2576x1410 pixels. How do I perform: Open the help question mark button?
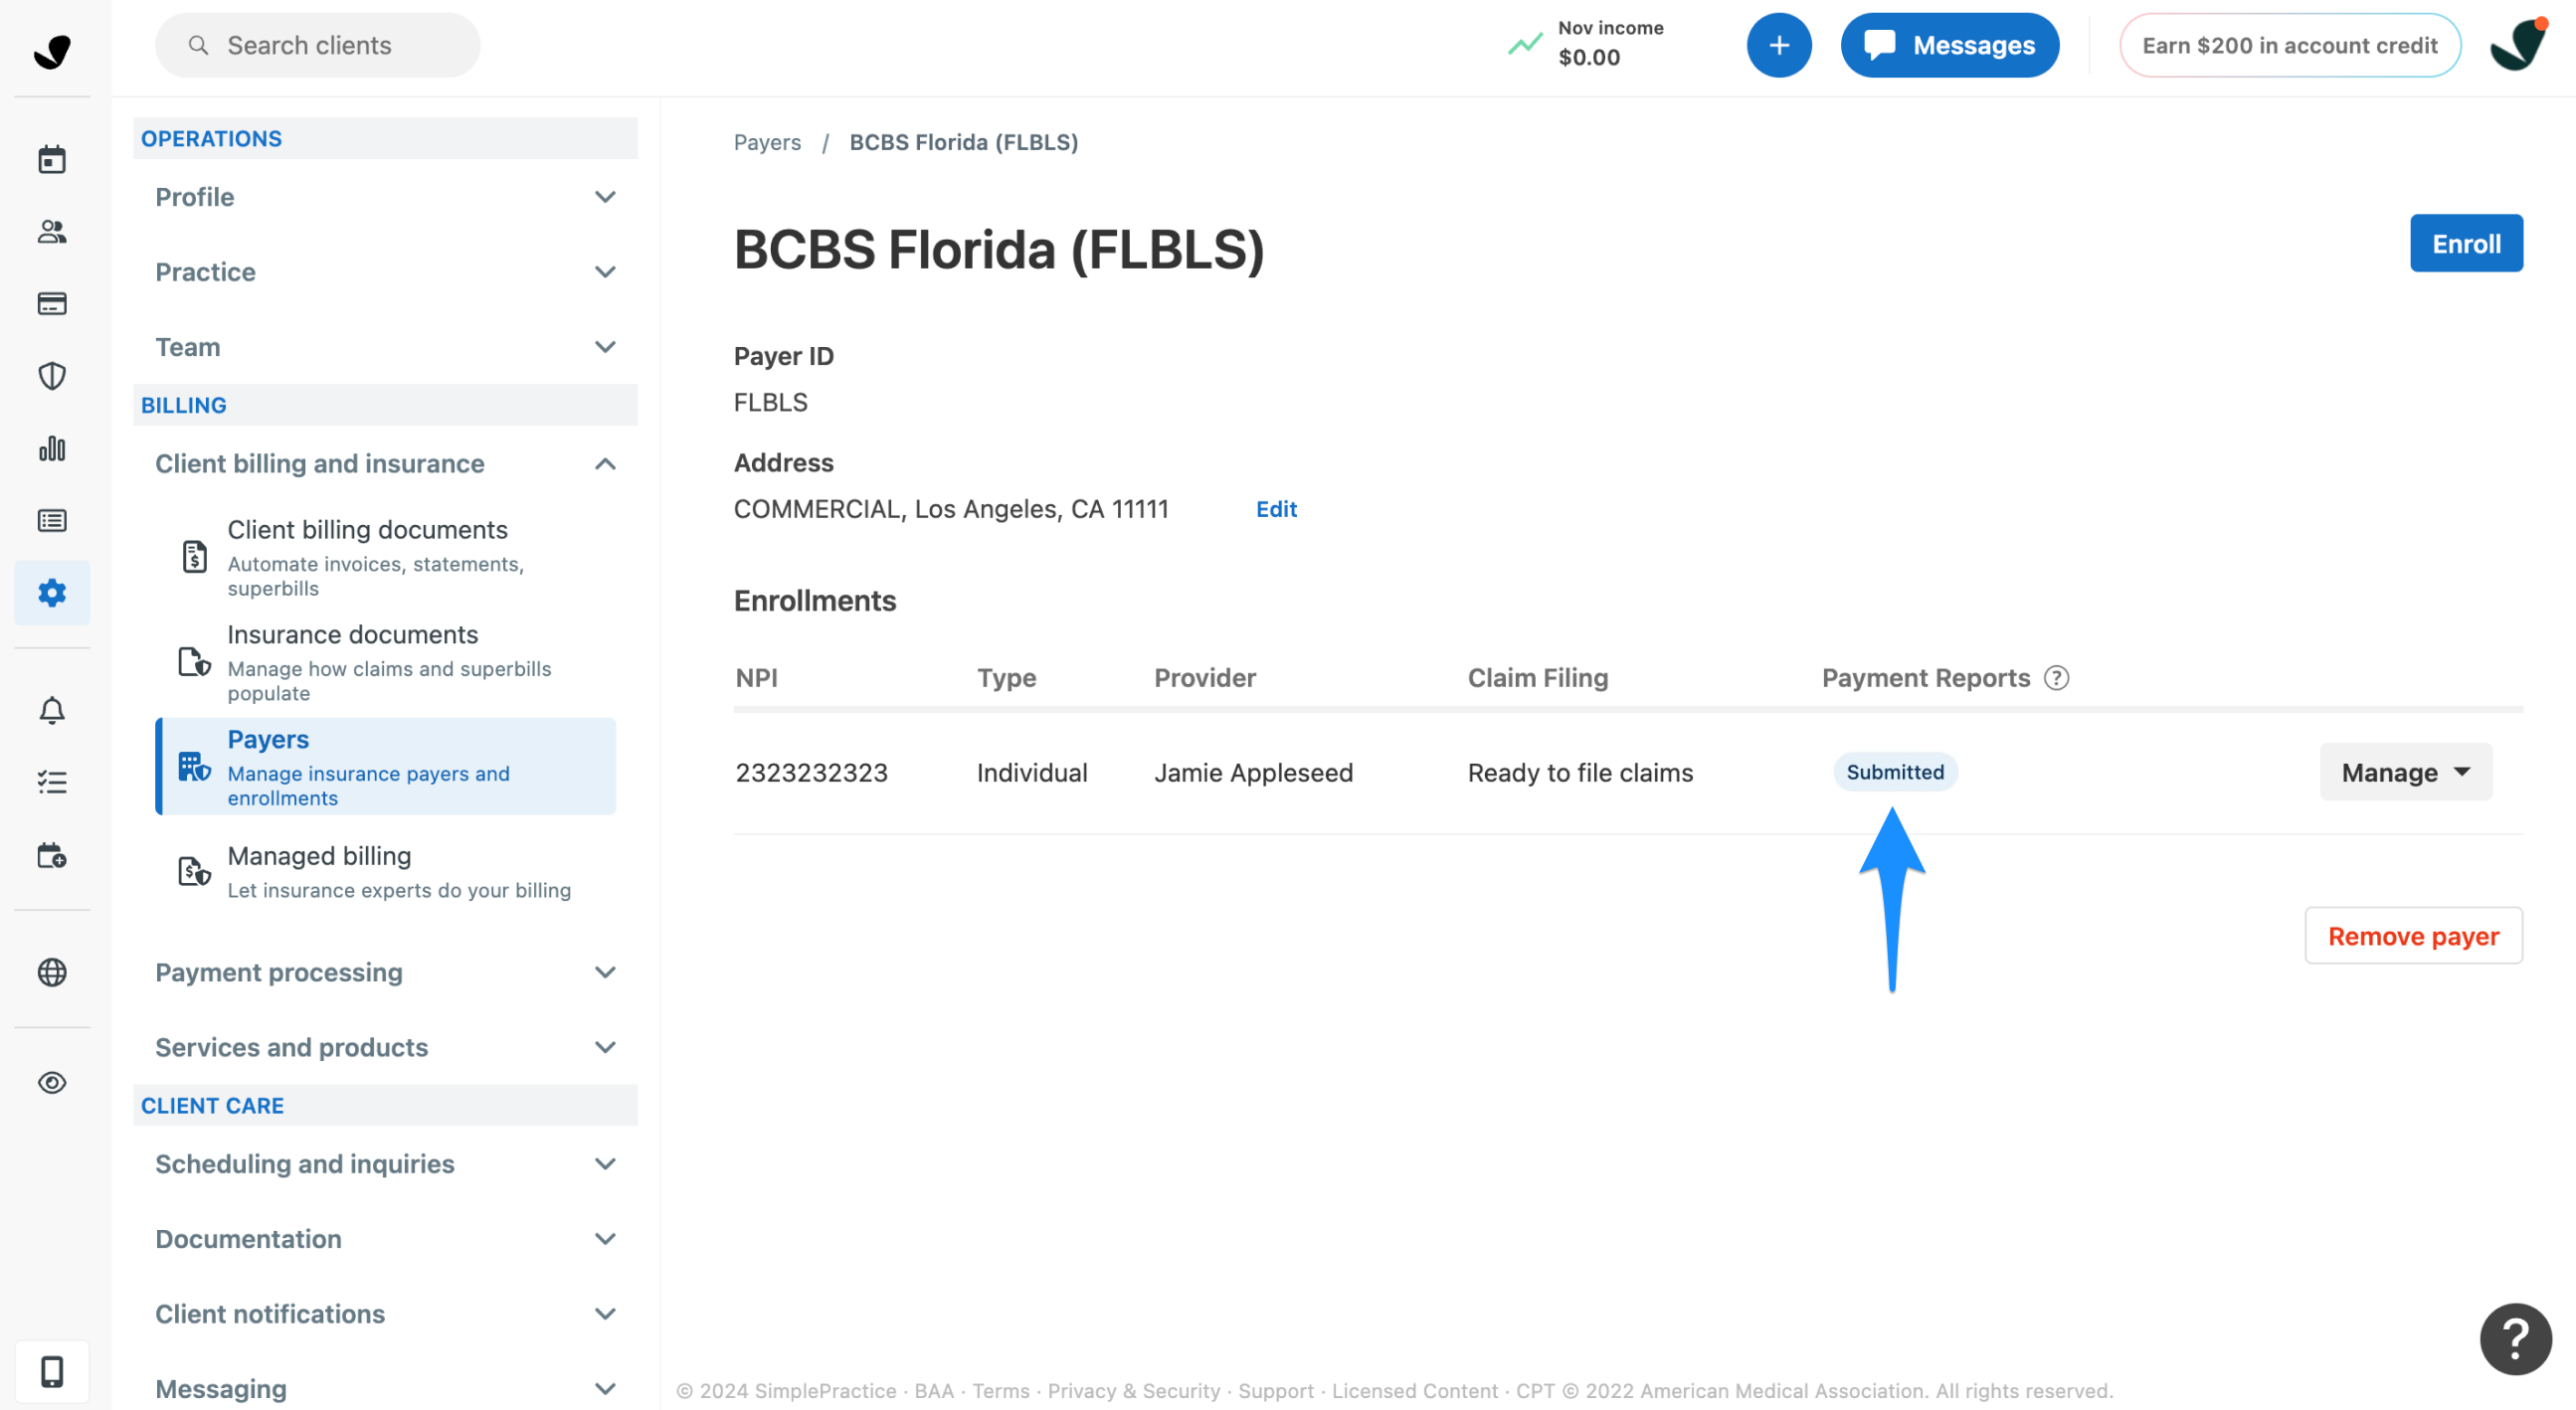(x=2515, y=1338)
